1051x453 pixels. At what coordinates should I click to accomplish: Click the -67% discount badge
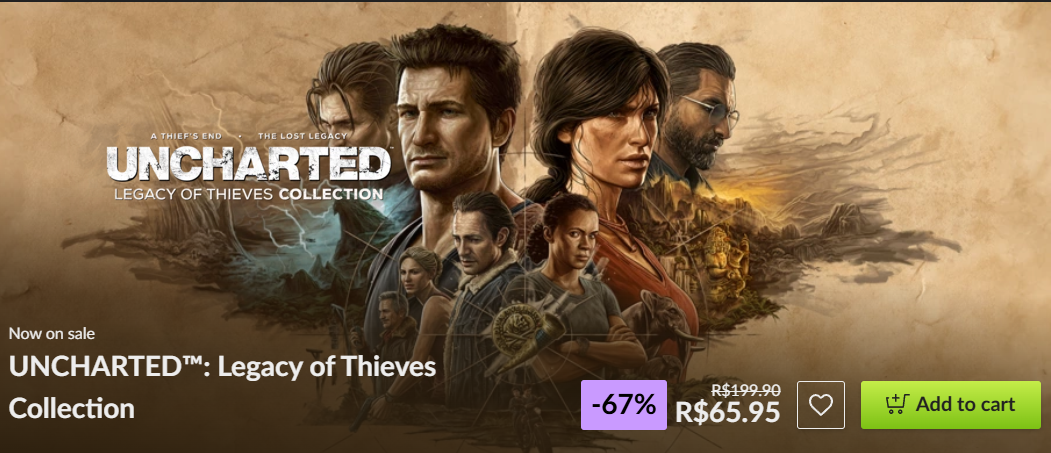[623, 405]
